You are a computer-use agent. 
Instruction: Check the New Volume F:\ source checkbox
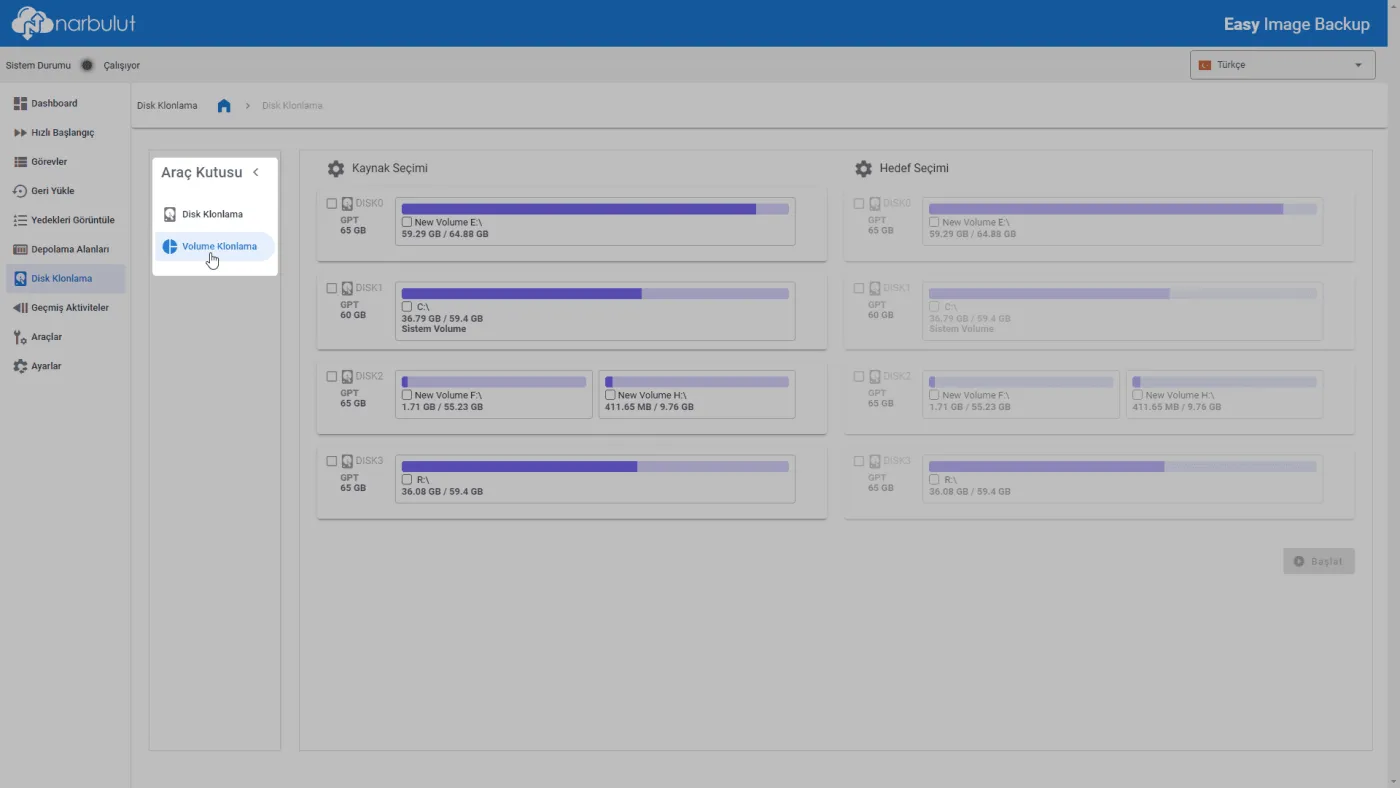coord(407,395)
